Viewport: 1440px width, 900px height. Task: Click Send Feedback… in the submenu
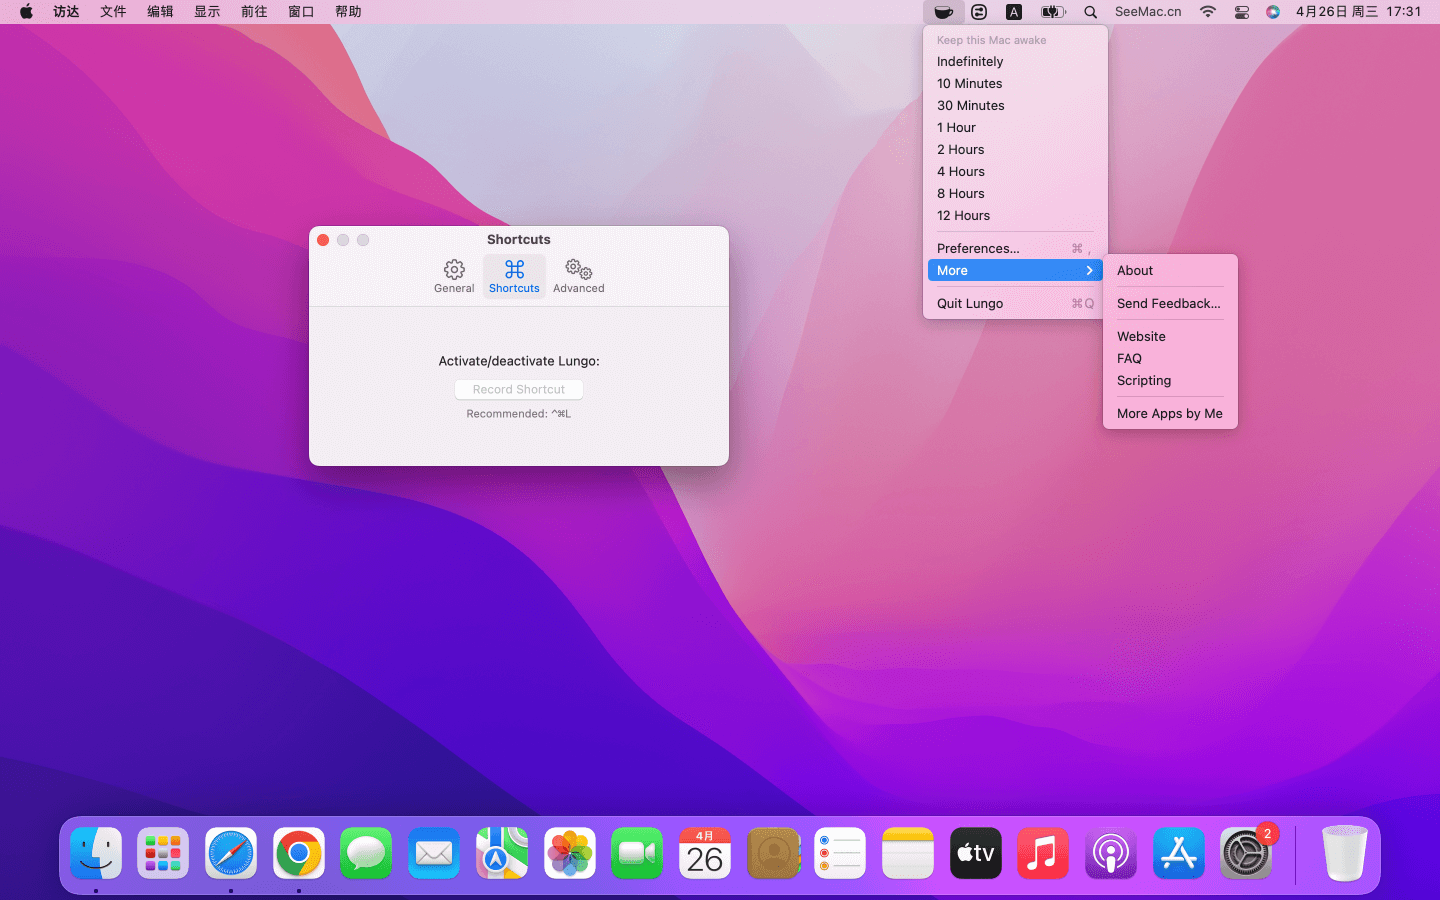(1168, 303)
